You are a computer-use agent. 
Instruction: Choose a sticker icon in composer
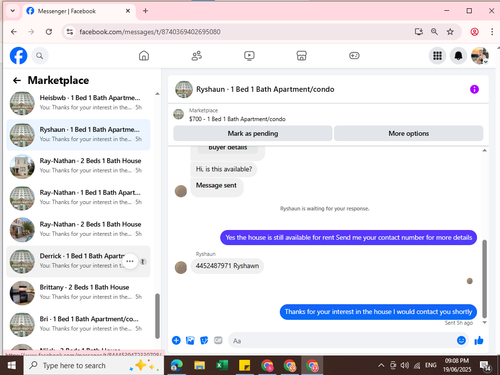[x=204, y=340]
